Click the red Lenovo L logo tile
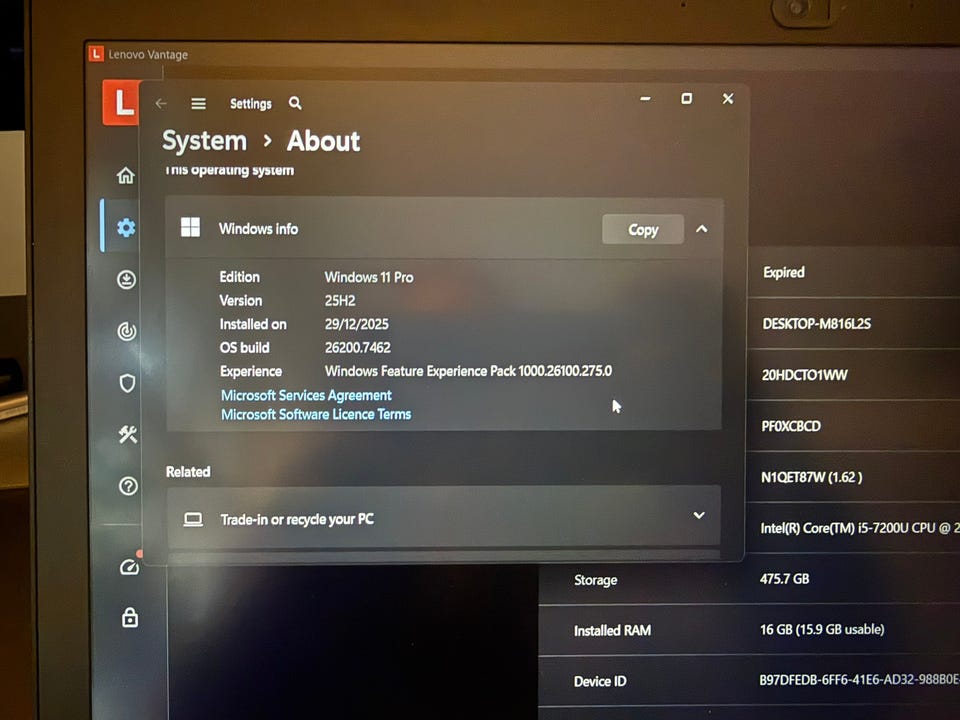The width and height of the screenshot is (960, 720). tap(121, 102)
